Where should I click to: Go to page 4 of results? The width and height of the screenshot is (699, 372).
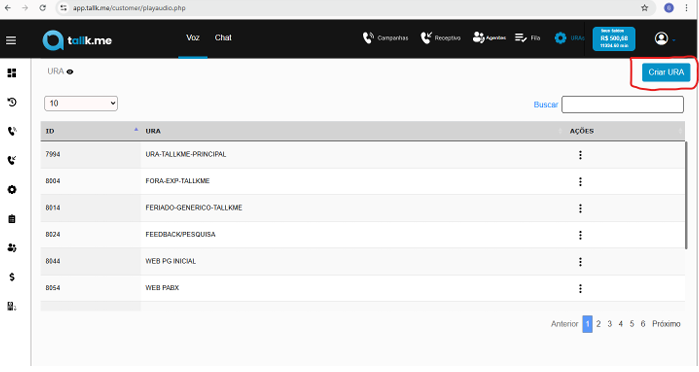[621, 324]
